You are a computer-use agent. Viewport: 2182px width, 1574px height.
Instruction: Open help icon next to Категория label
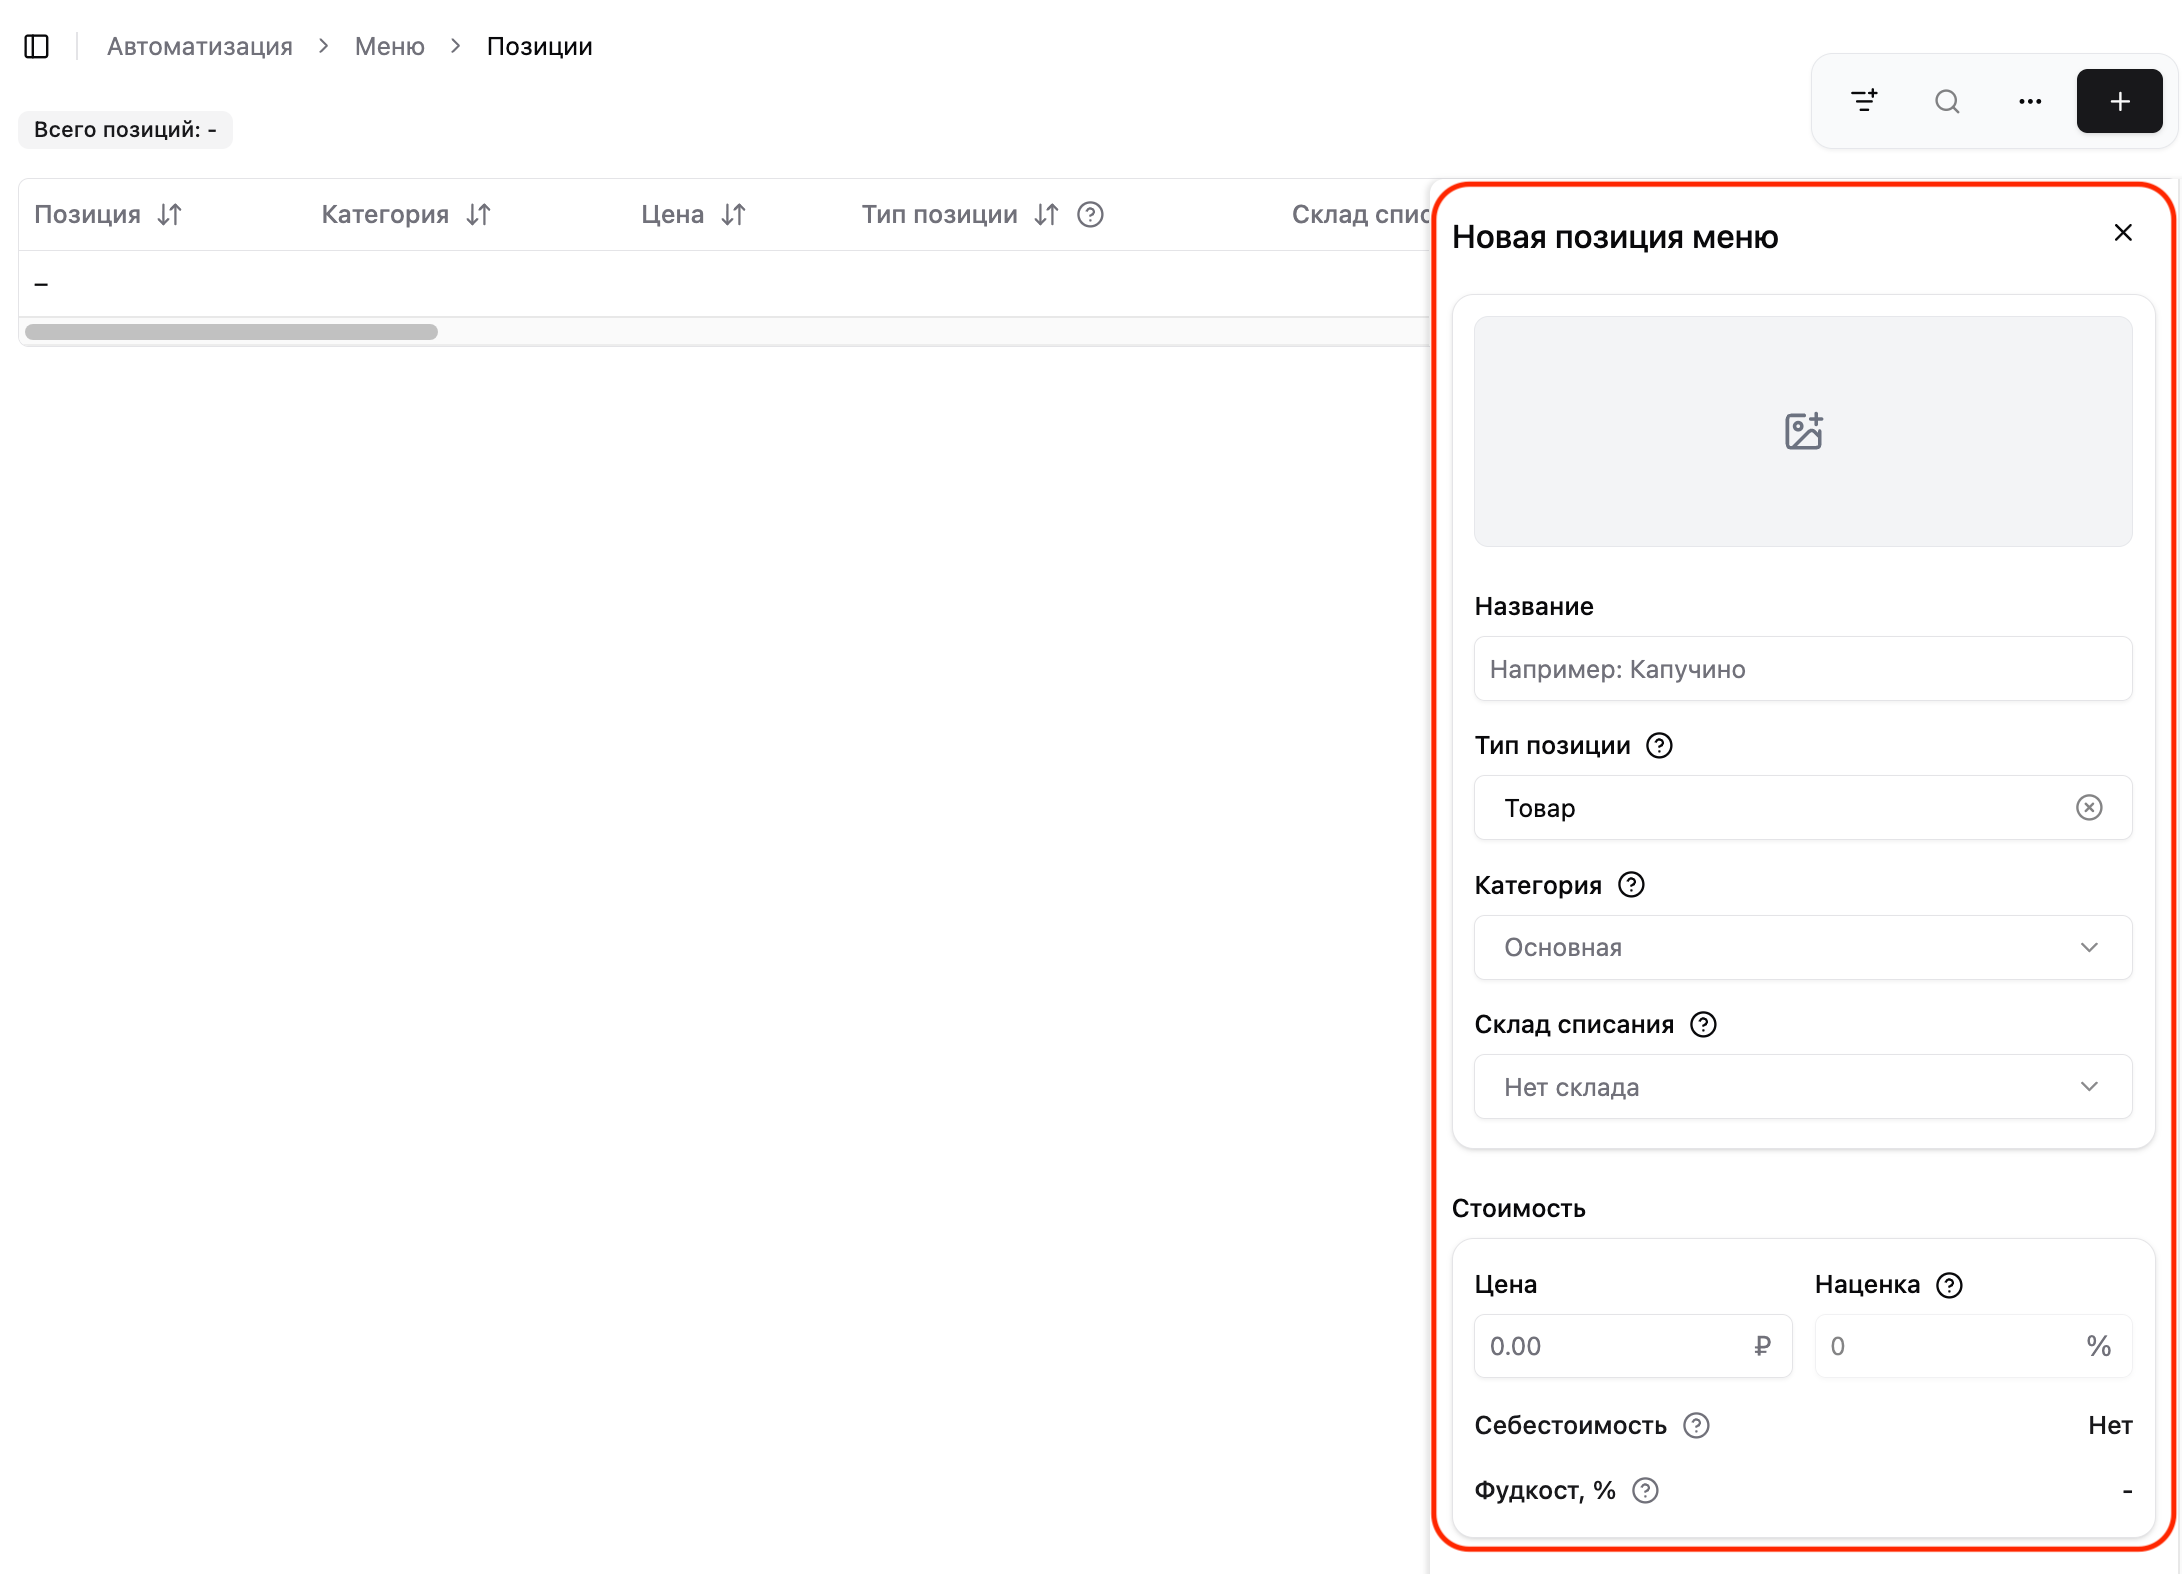click(x=1631, y=885)
